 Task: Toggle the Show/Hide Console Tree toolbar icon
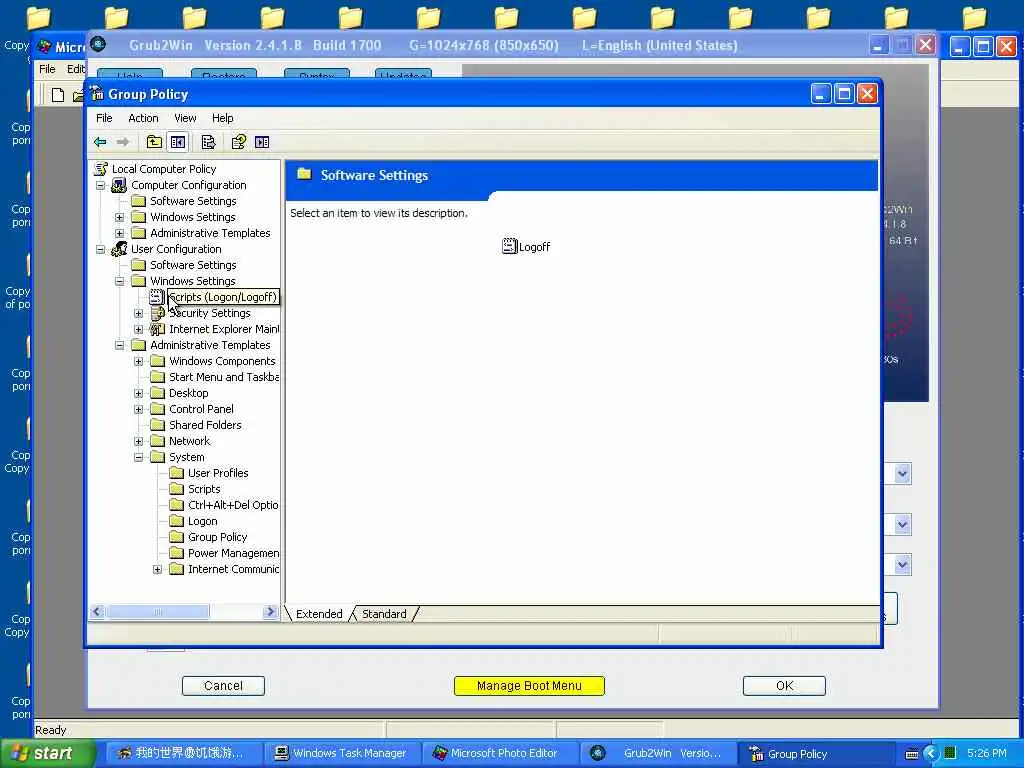(178, 142)
